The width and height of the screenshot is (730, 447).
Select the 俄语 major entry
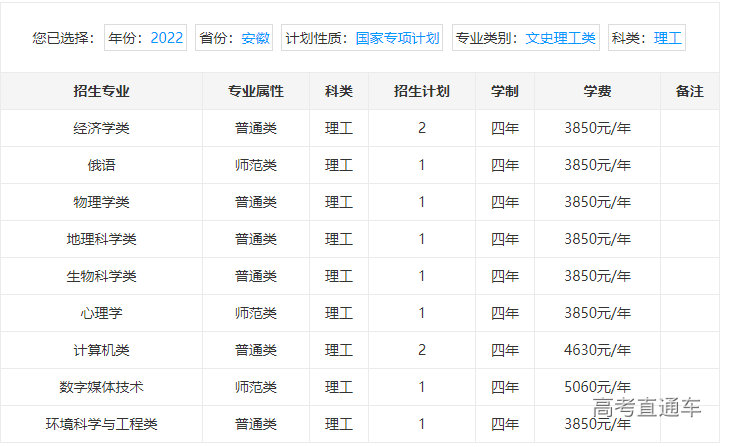tap(101, 165)
